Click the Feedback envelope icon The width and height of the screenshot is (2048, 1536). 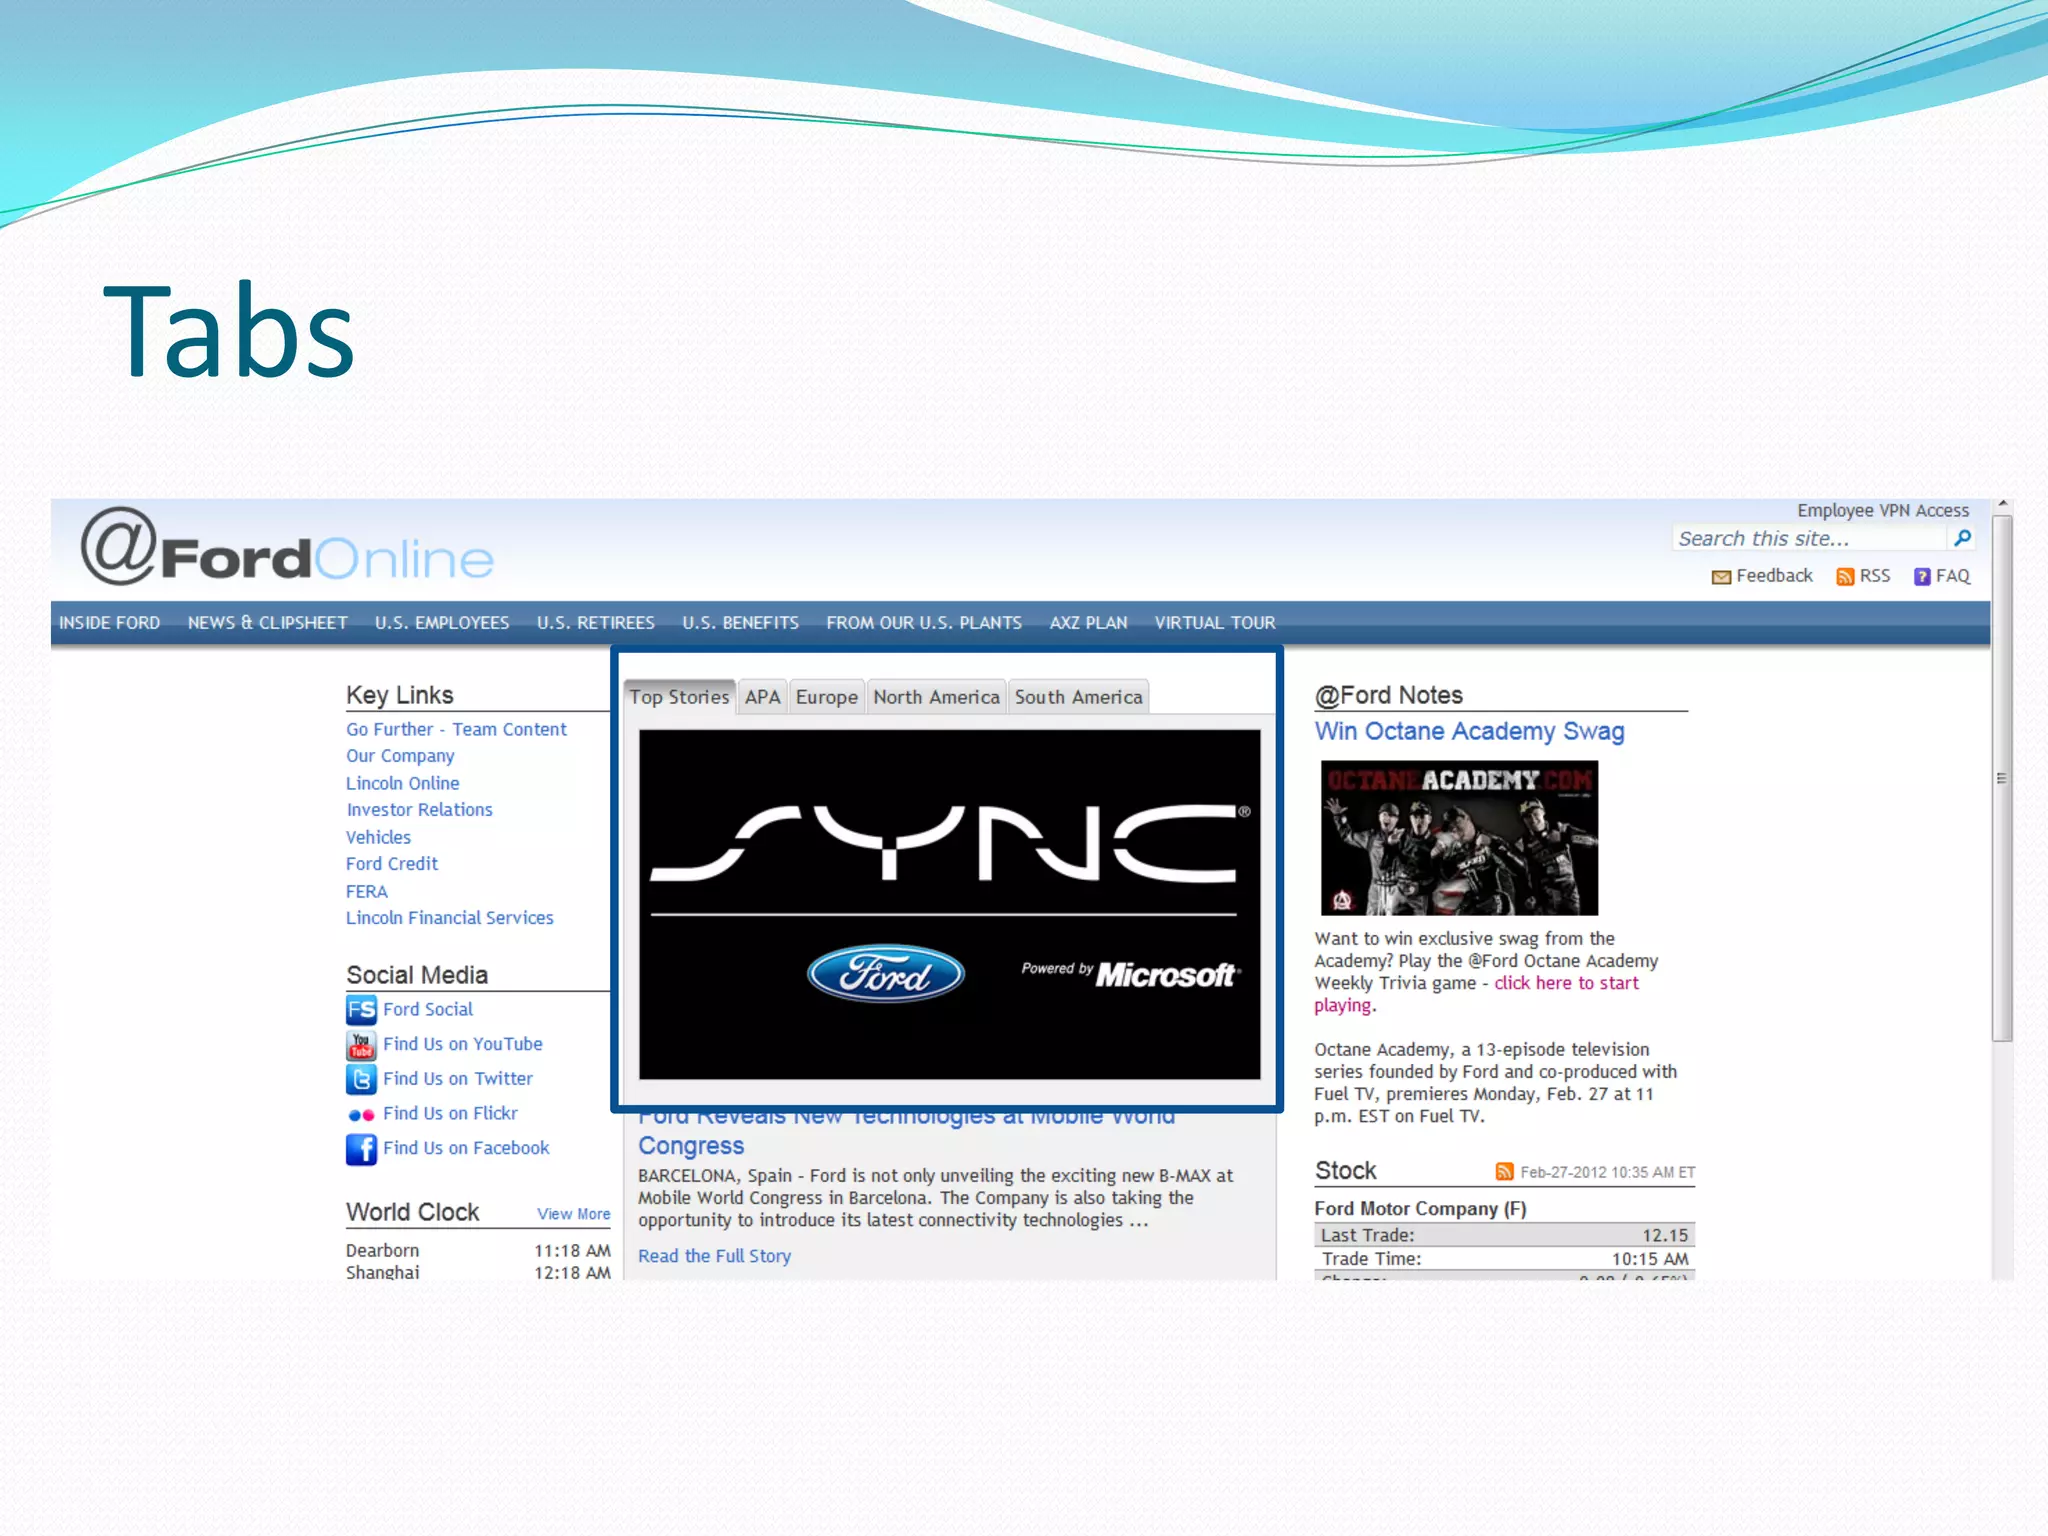1721,577
